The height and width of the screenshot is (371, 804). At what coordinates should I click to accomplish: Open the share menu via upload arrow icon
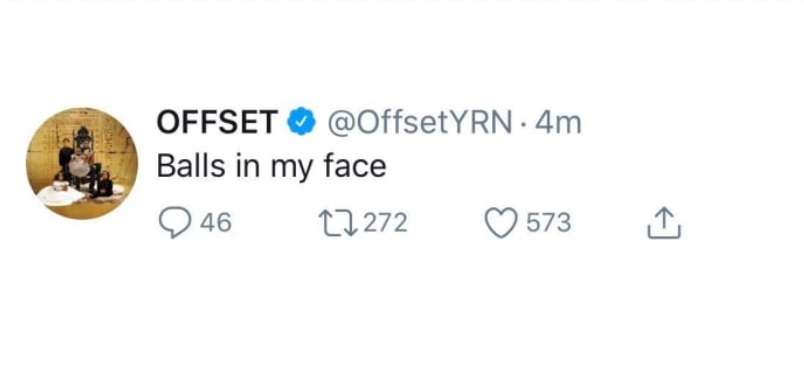coord(664,222)
